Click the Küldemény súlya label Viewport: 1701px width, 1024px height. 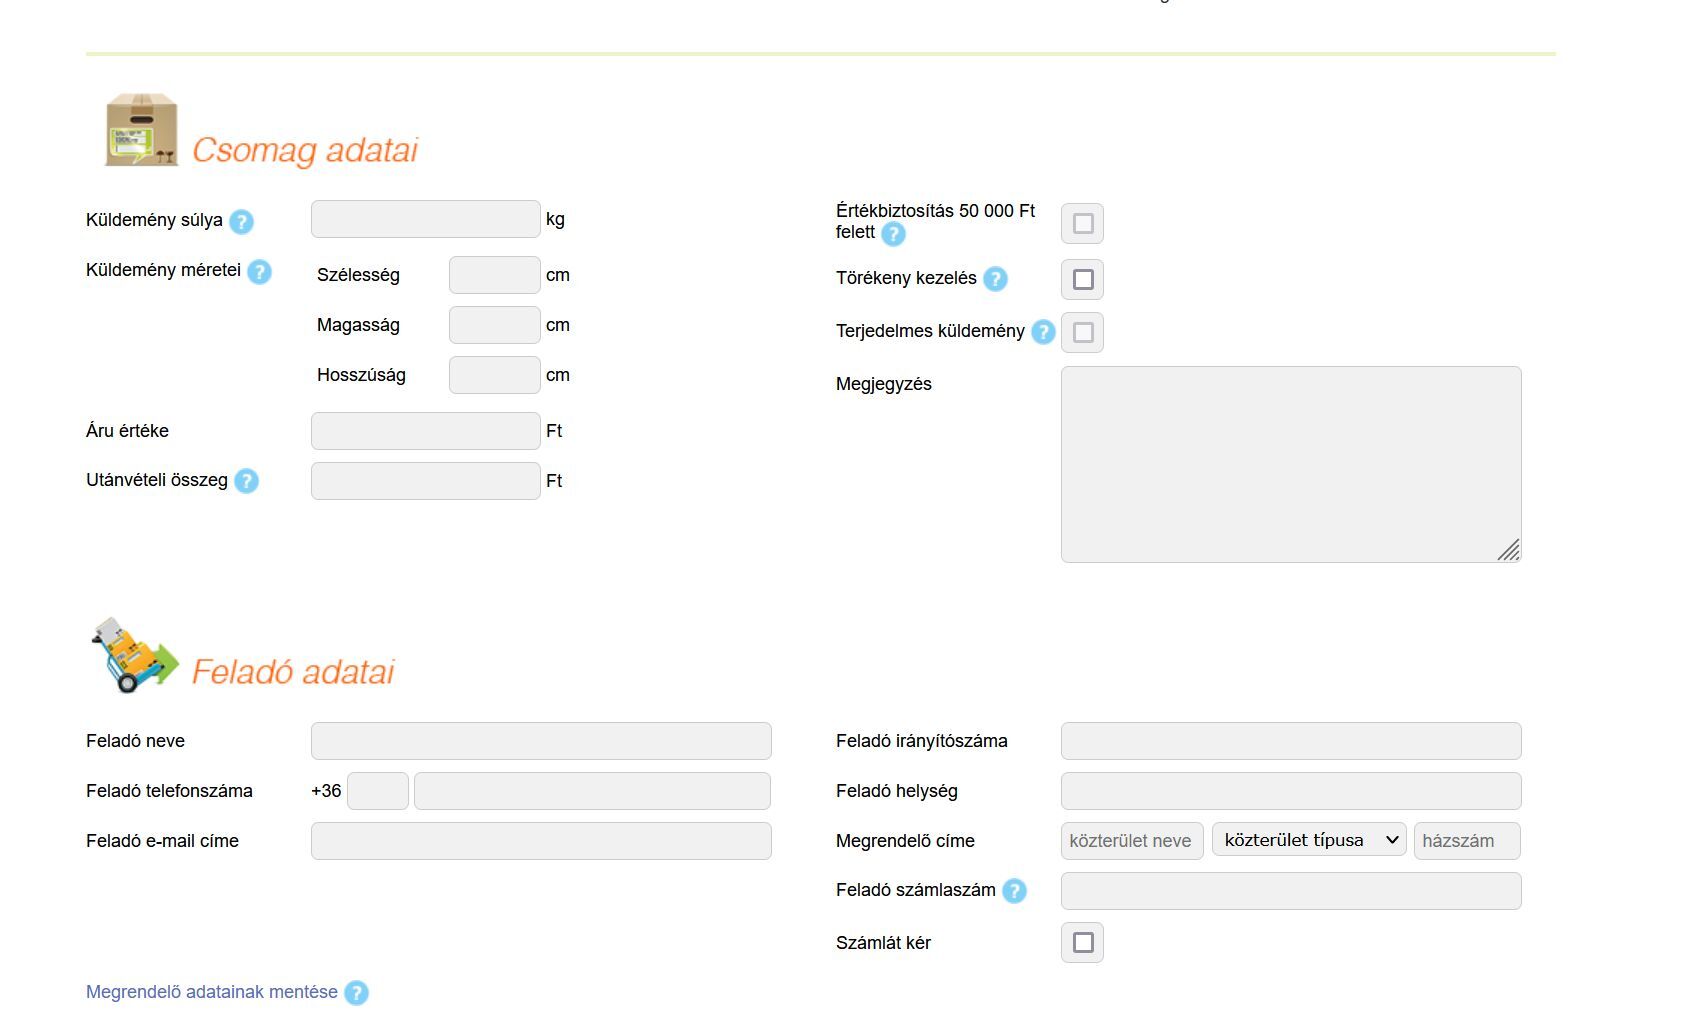coord(154,220)
